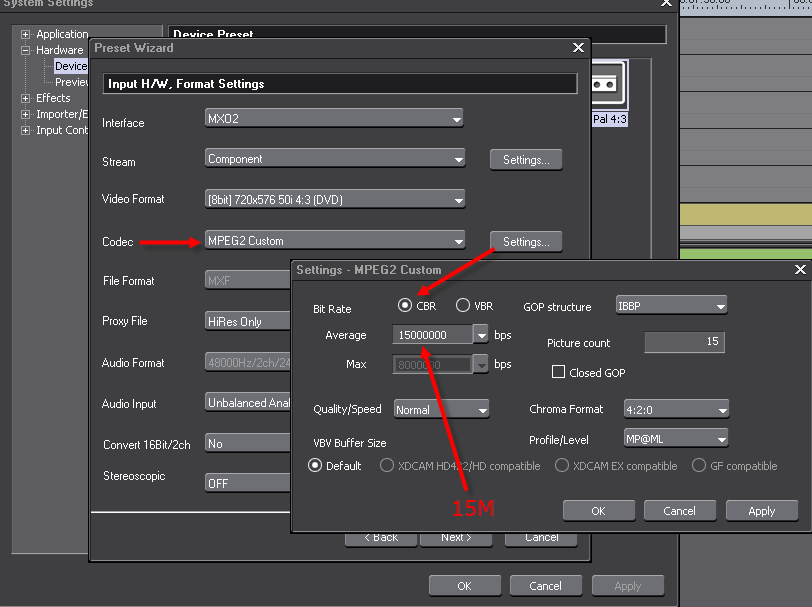
Task: Select CBR bit rate option
Action: pos(404,306)
